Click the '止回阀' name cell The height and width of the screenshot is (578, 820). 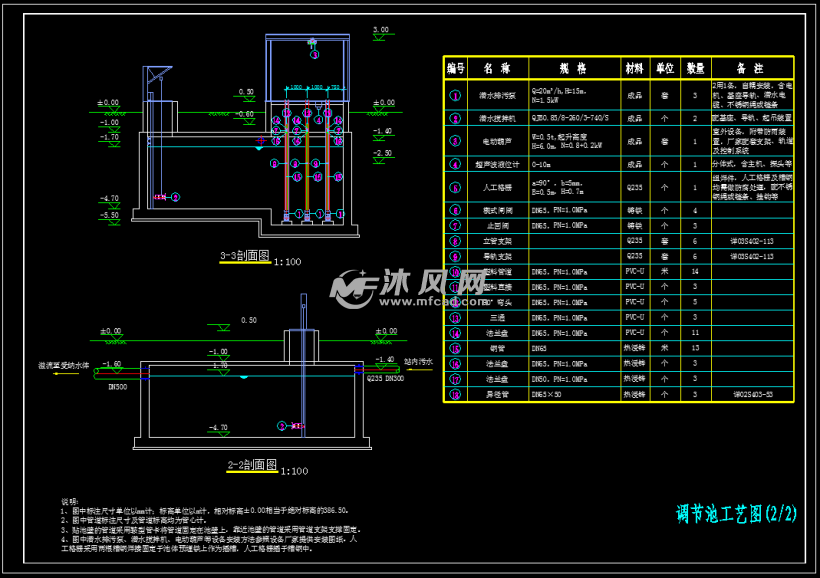click(x=497, y=226)
